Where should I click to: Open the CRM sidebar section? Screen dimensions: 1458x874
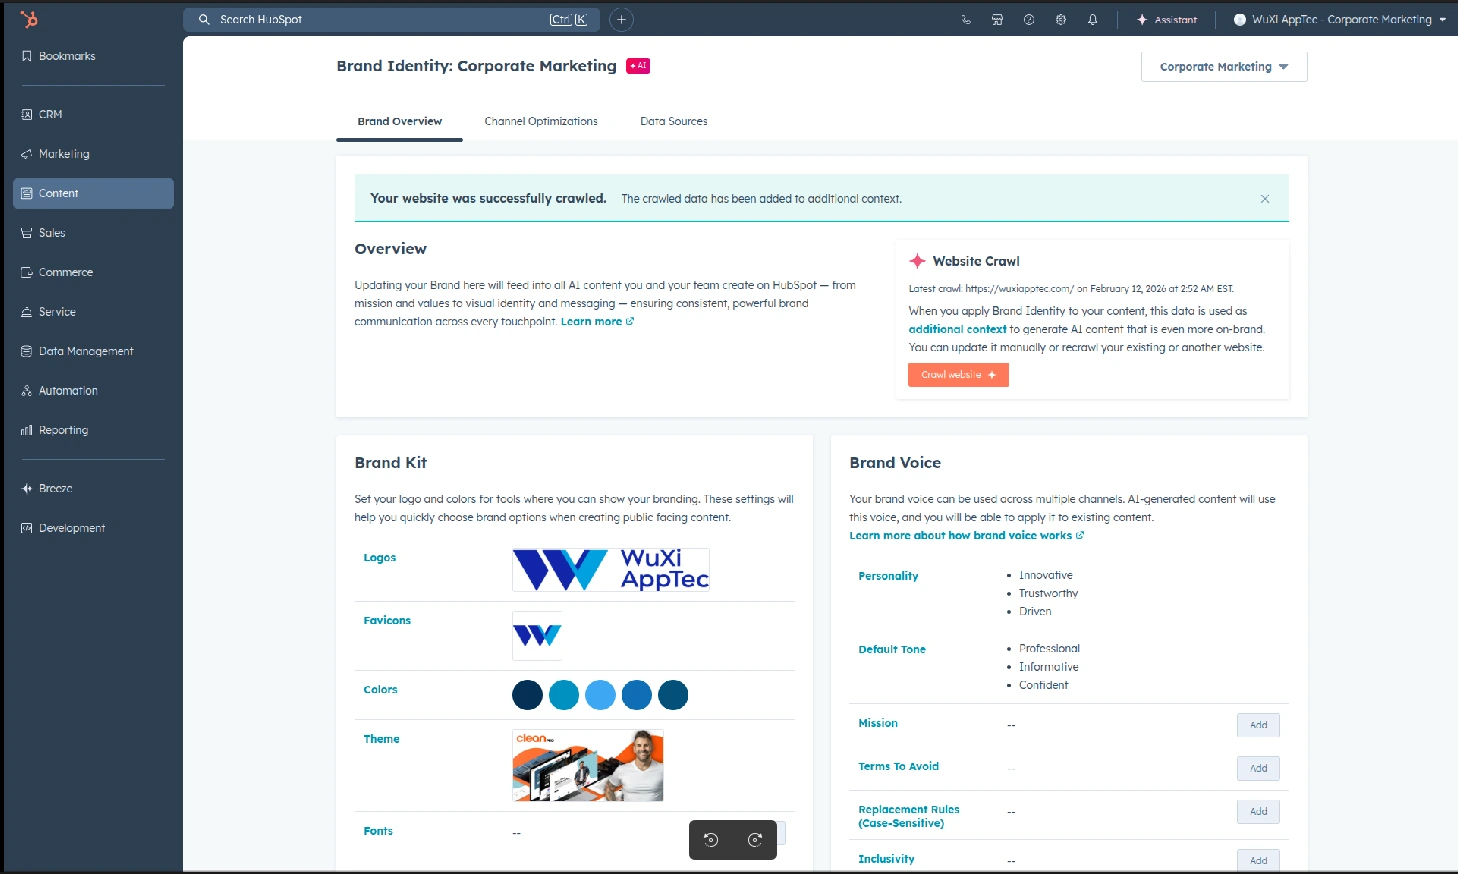93,114
